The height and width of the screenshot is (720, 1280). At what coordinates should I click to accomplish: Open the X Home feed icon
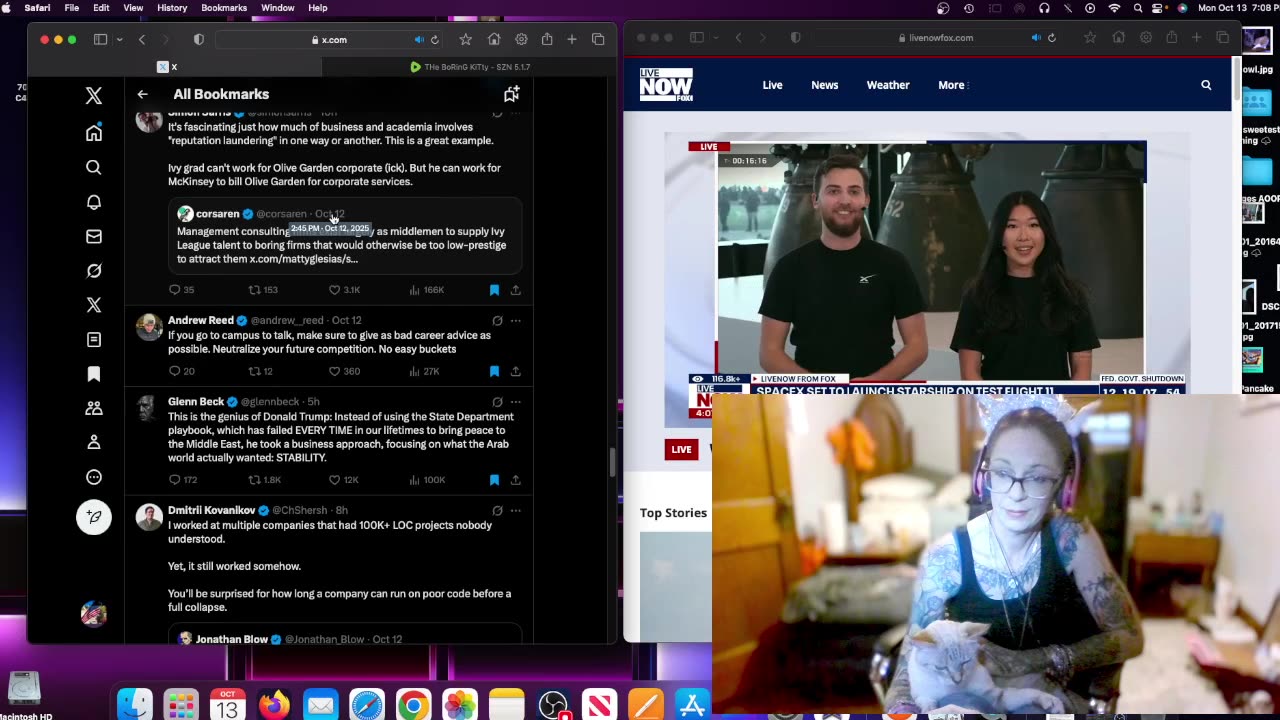94,133
